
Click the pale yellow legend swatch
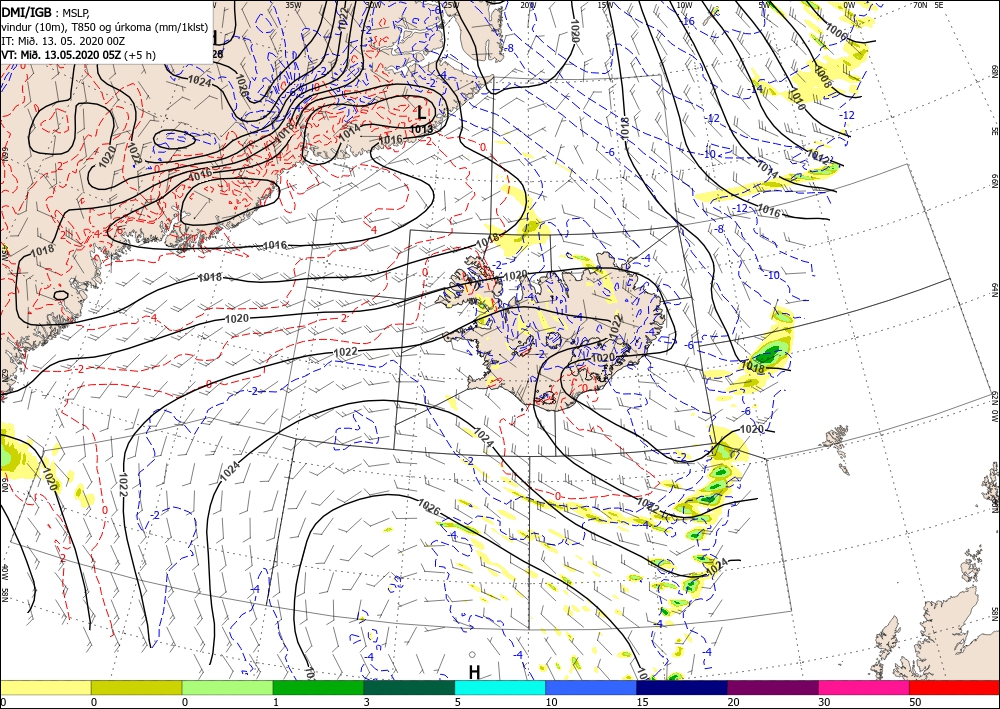click(x=45, y=687)
